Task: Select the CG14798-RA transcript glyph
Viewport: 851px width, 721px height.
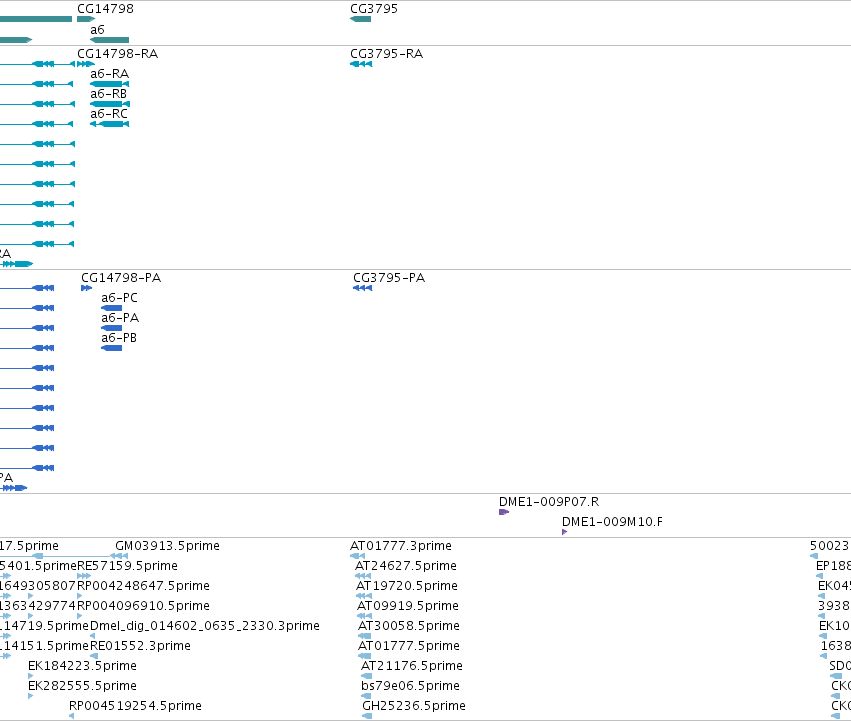Action: (x=86, y=64)
